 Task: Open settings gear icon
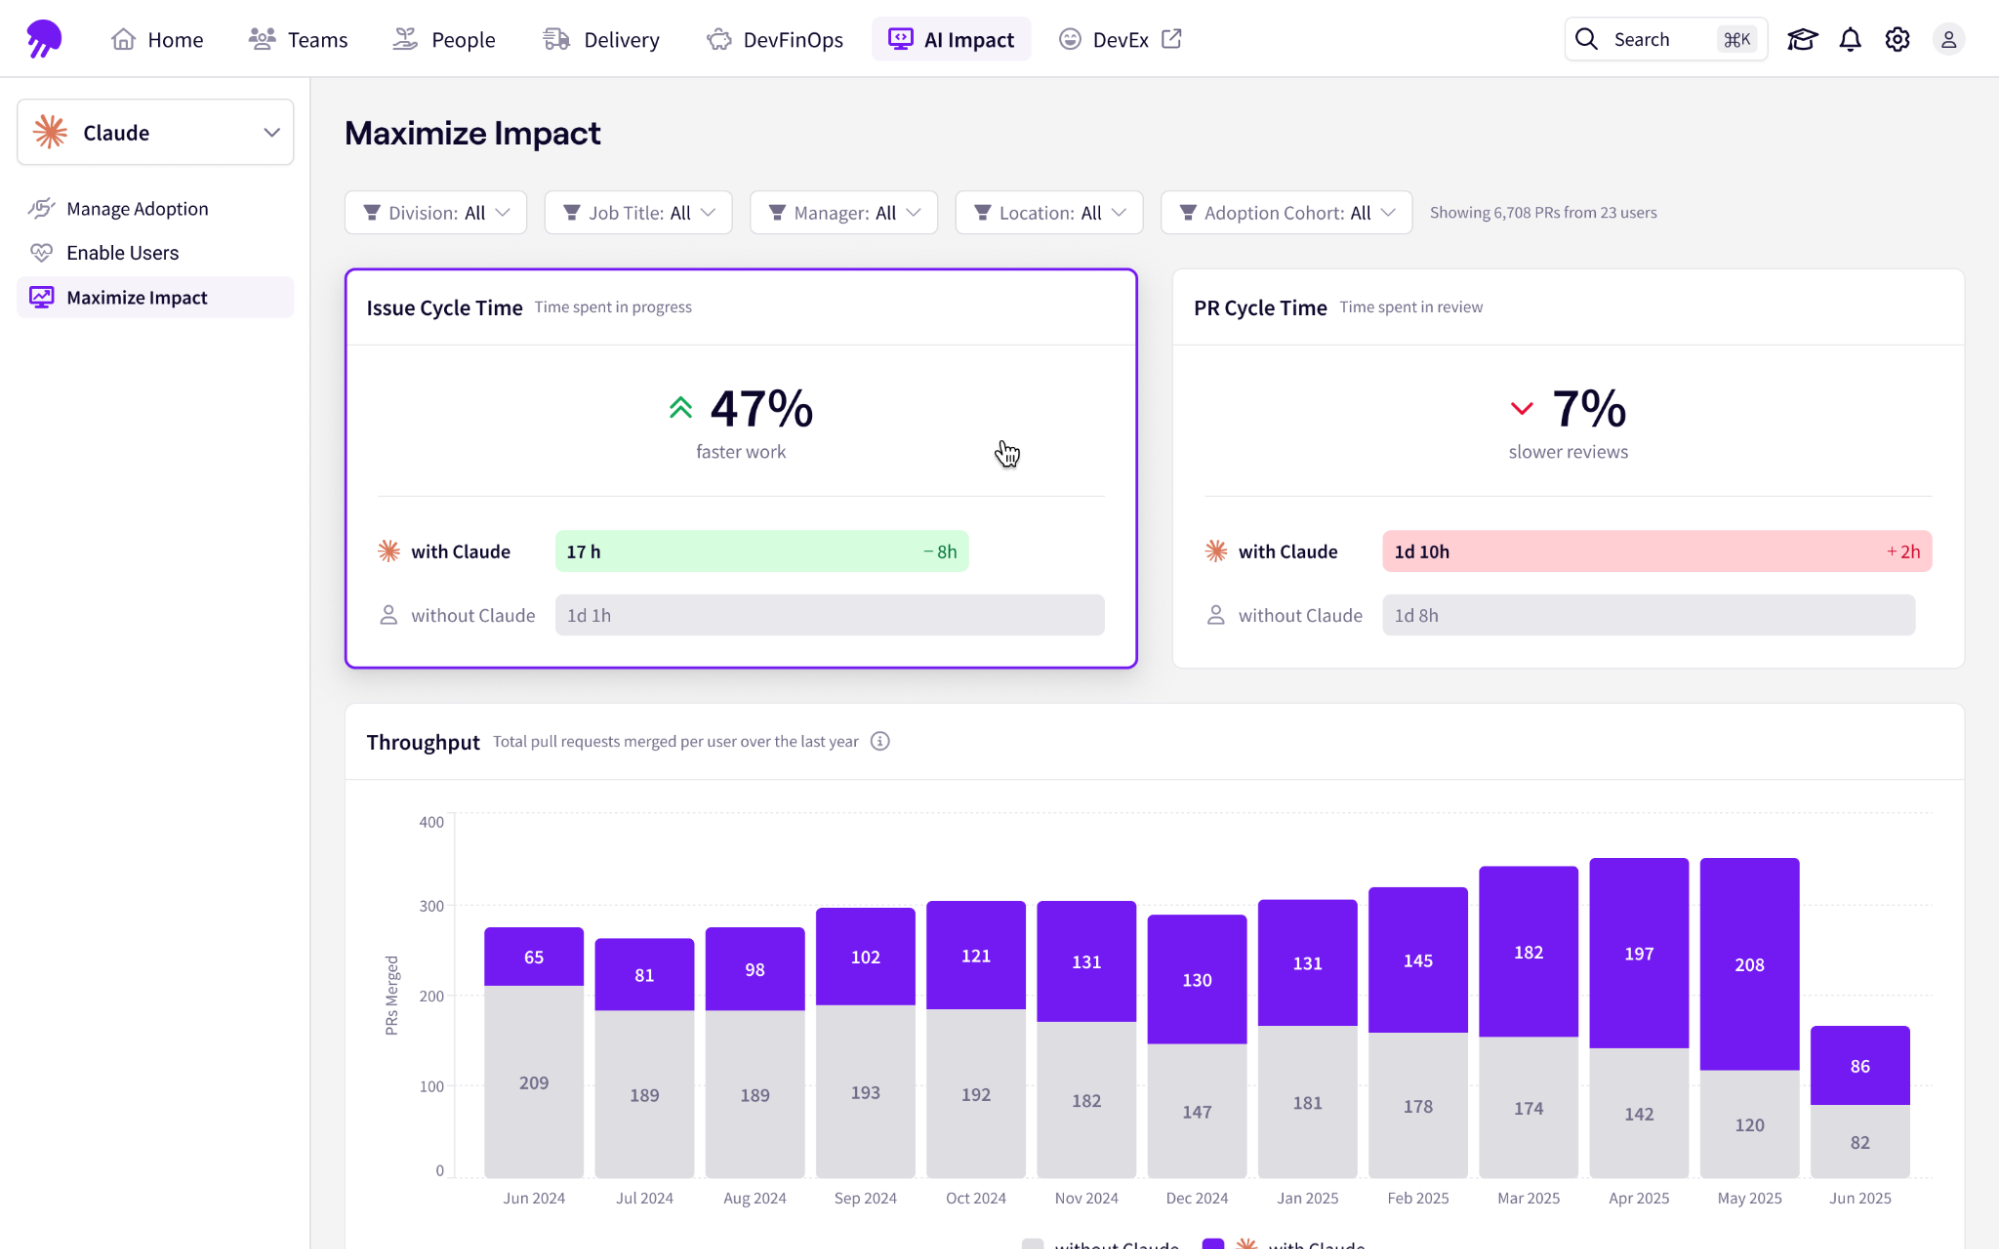[1897, 39]
